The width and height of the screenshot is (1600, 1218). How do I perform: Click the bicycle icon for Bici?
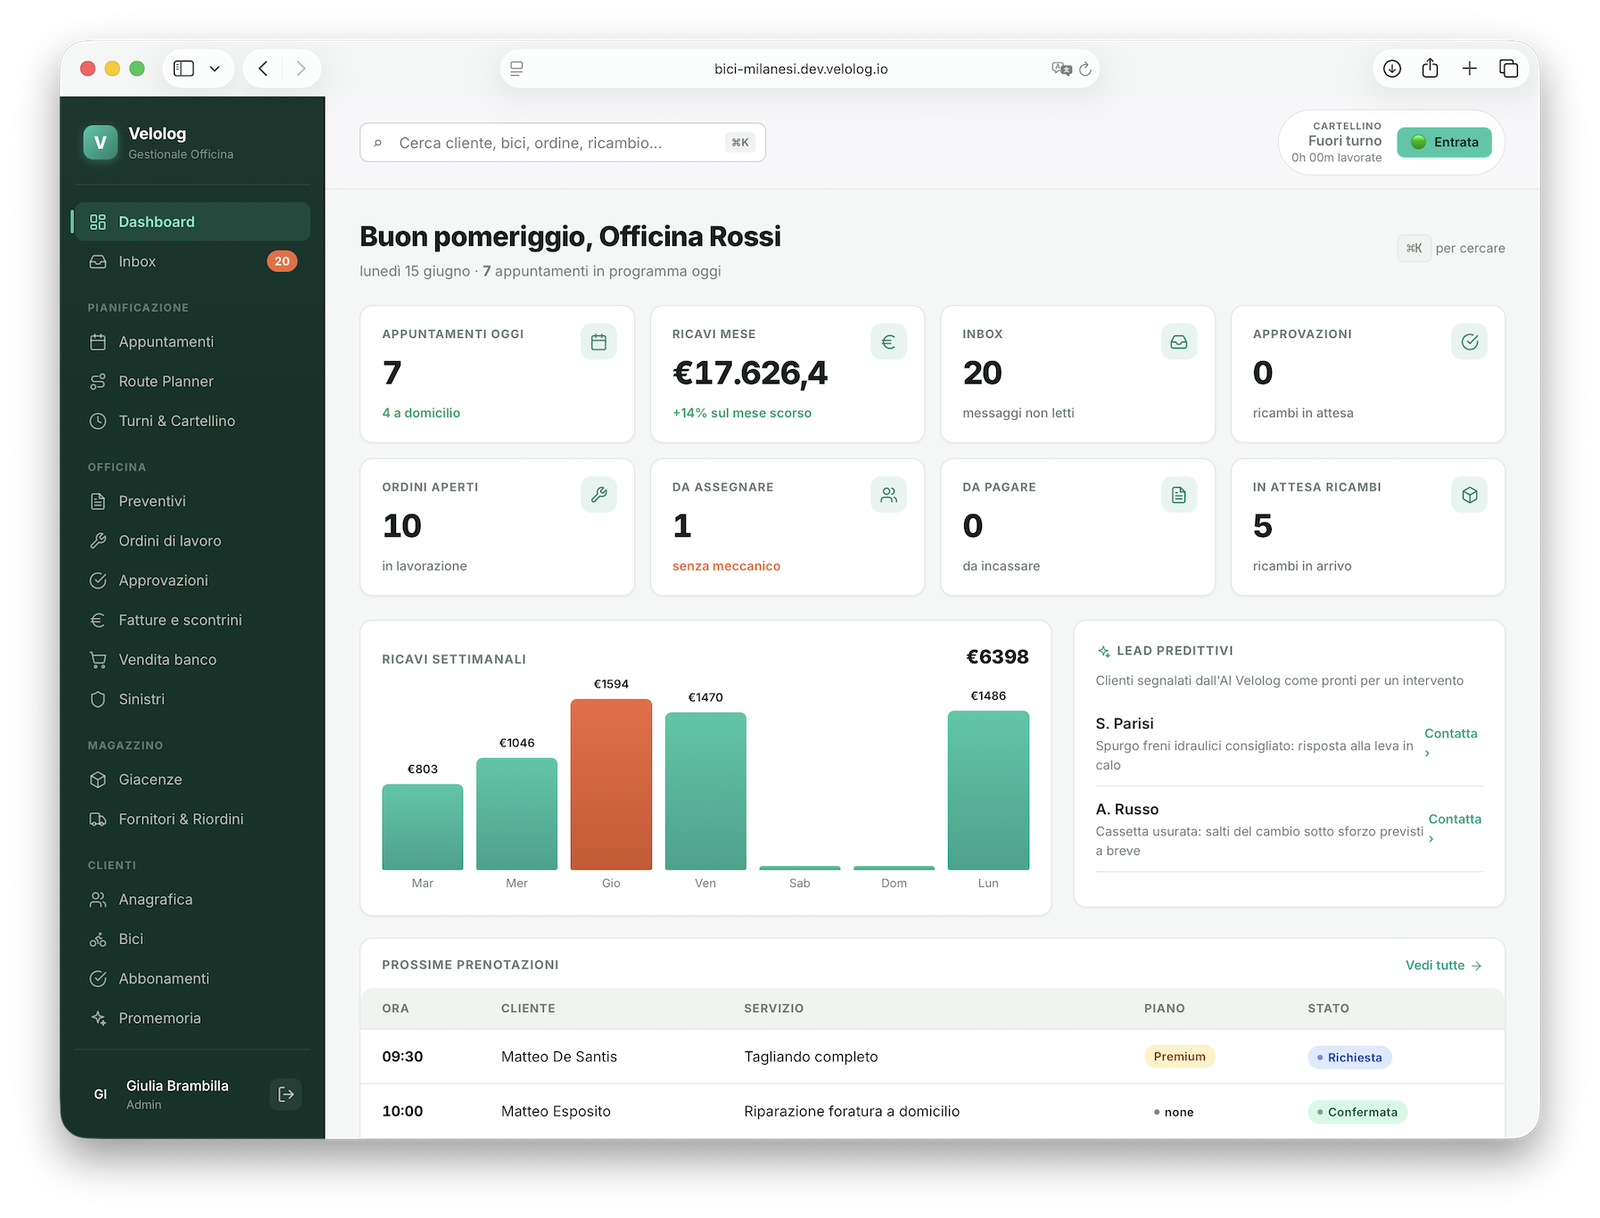(98, 939)
